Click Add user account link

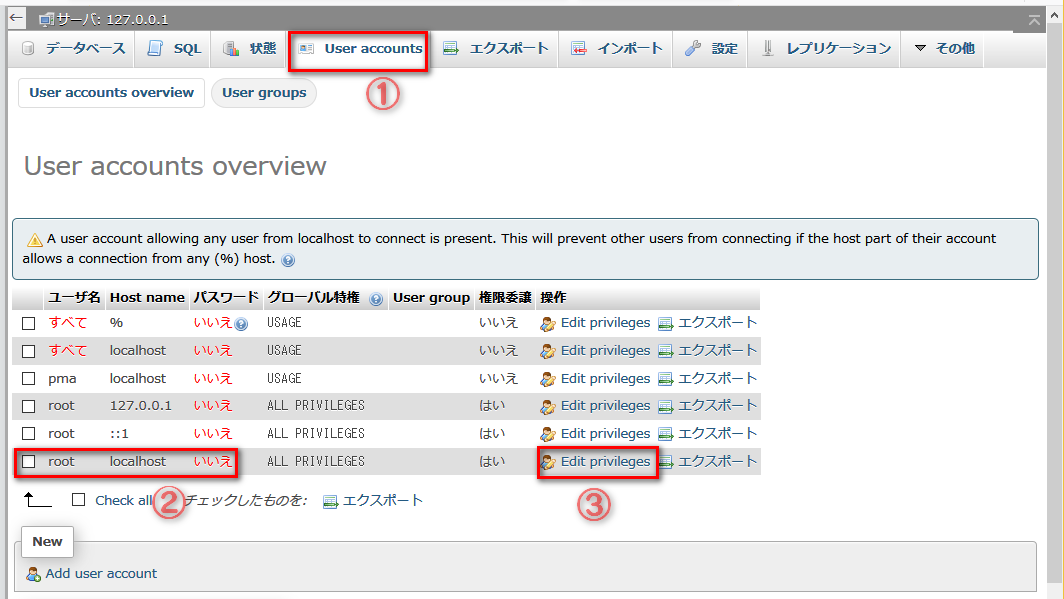101,574
